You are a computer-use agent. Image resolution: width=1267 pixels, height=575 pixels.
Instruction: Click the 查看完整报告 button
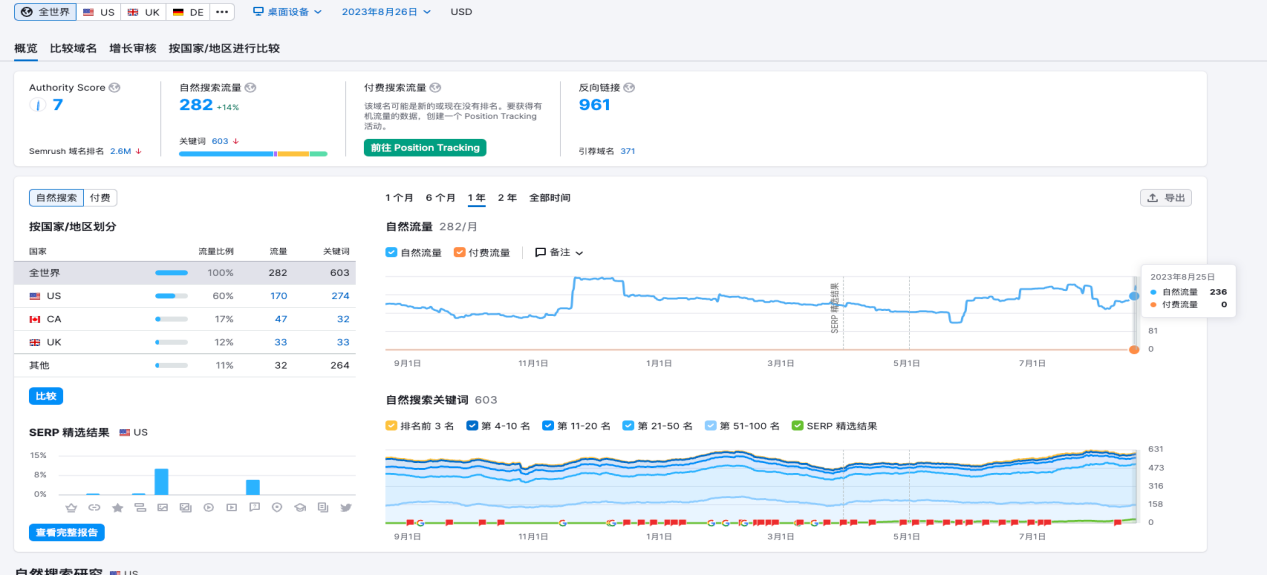click(67, 532)
